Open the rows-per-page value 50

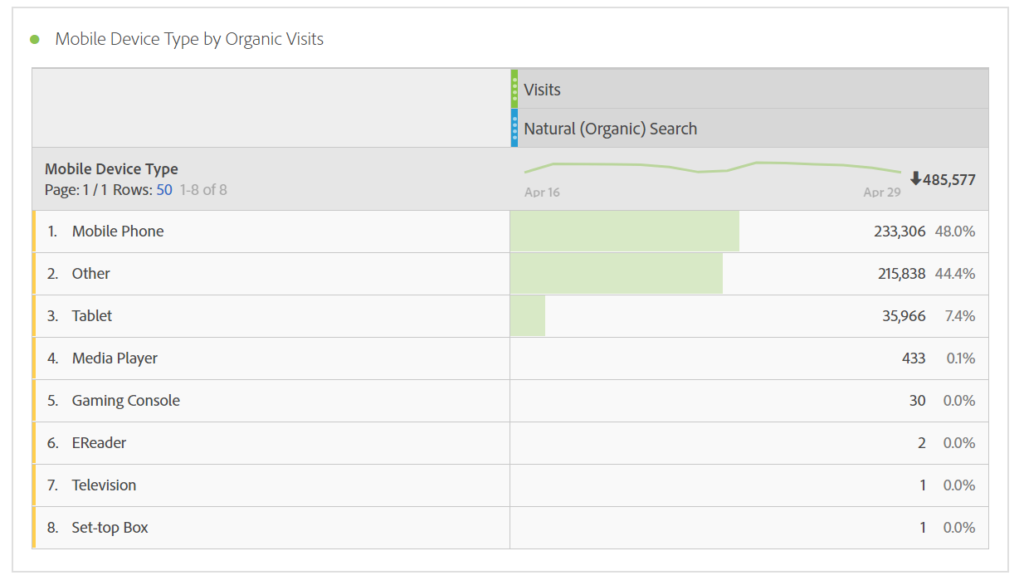tap(164, 189)
